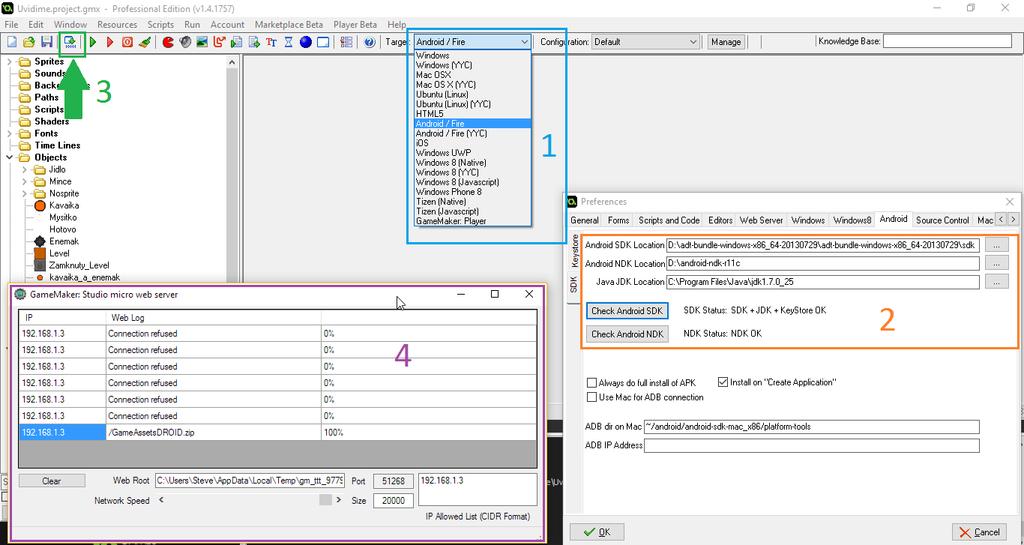Expand the Nosprite subfolder
1024x545 pixels.
tap(24, 193)
